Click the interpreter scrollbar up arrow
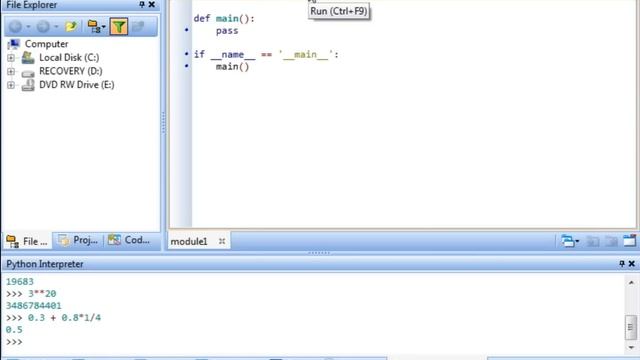This screenshot has width=640, height=360. click(x=631, y=282)
